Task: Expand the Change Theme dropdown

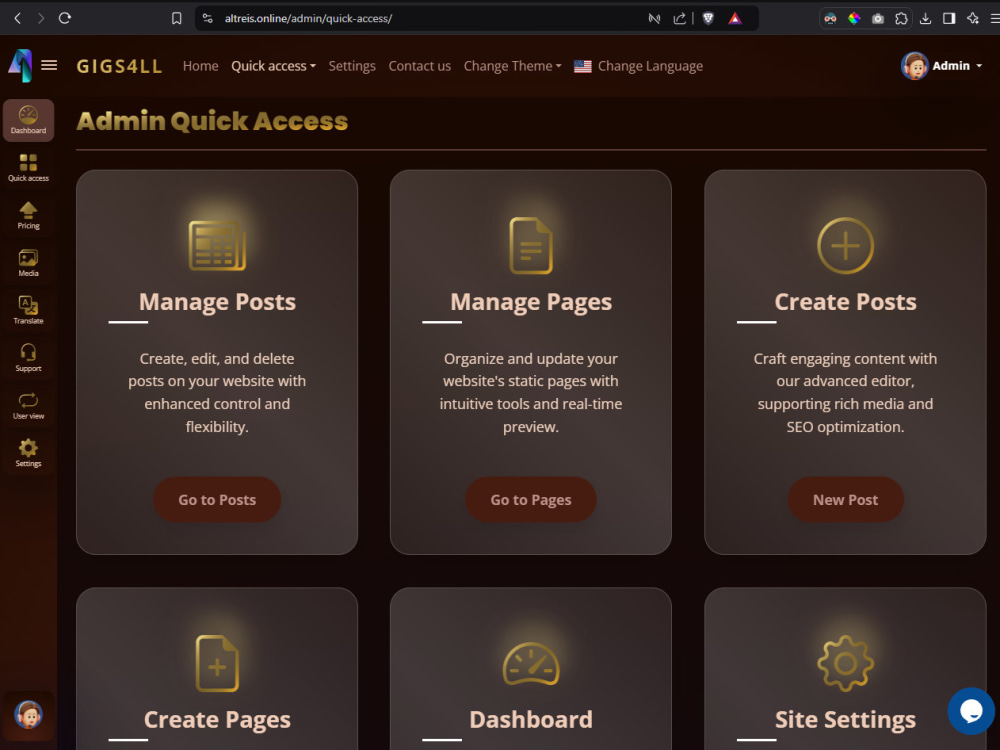Action: point(512,66)
